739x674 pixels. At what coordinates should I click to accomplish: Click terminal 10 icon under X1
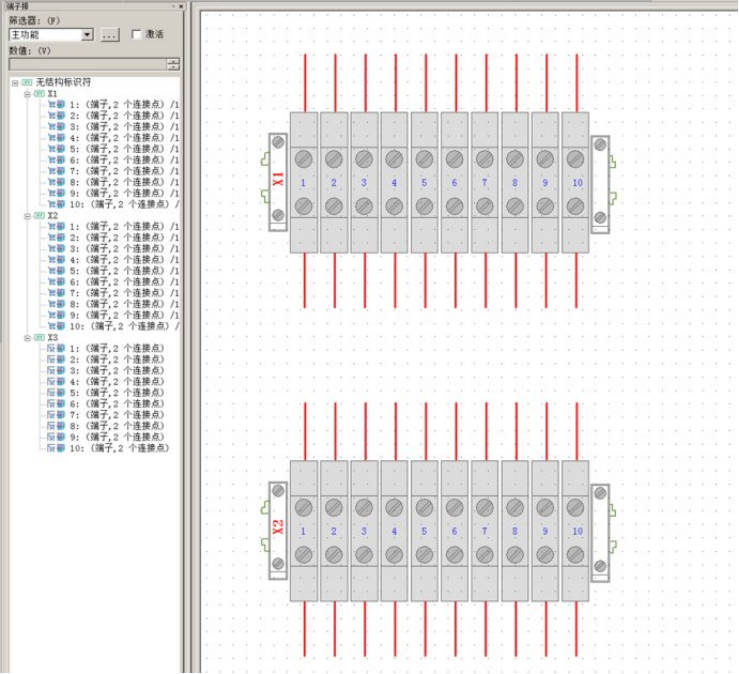pos(57,205)
